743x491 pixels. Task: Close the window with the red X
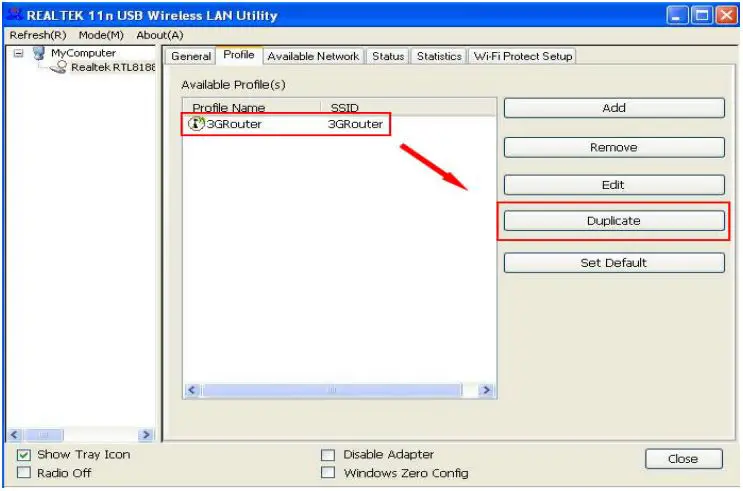point(726,16)
